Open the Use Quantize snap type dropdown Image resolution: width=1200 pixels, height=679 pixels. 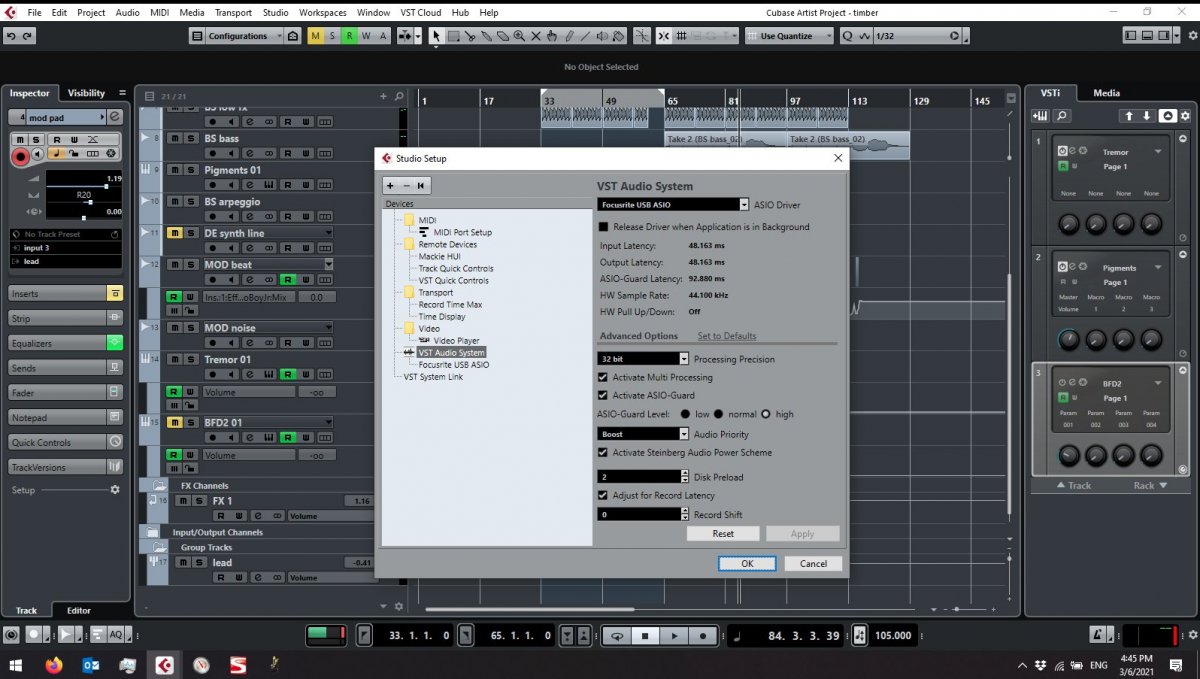pyautogui.click(x=789, y=36)
